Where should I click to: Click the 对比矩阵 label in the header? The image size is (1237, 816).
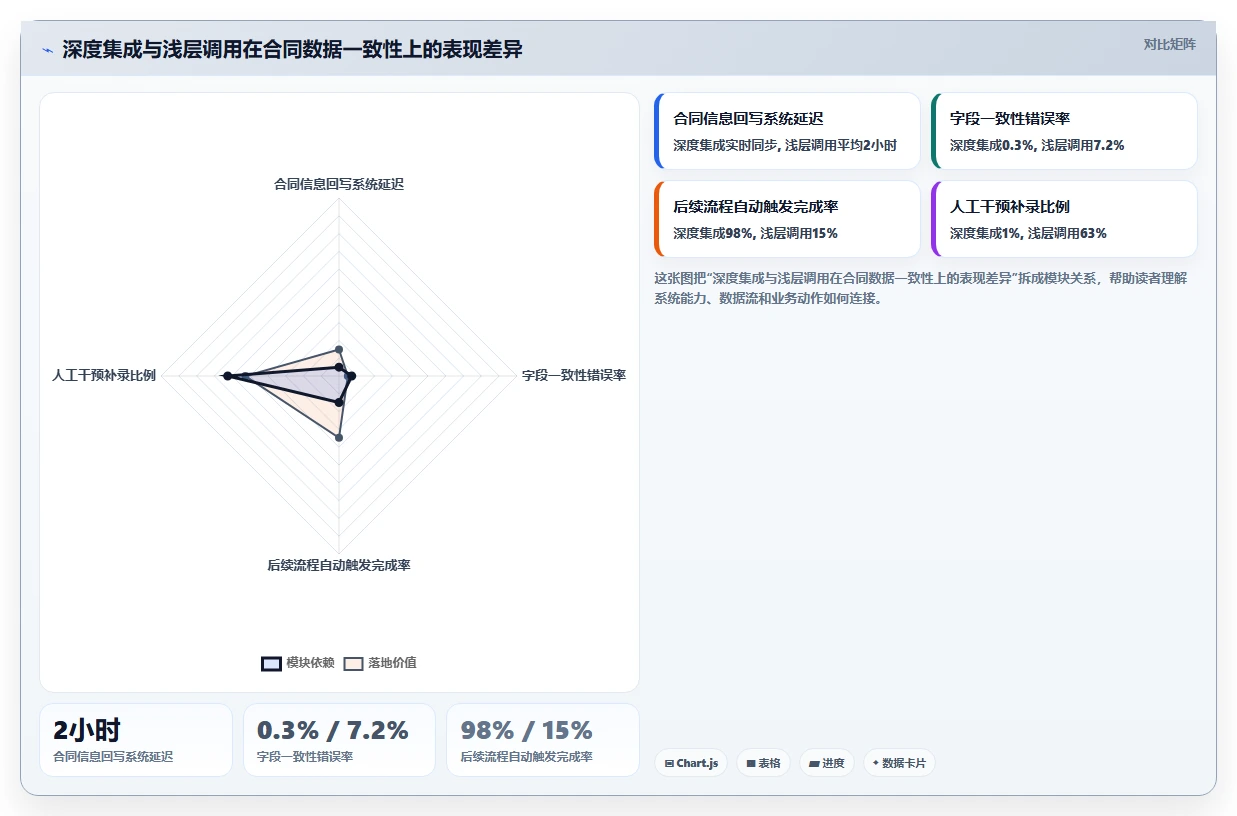(x=1169, y=44)
